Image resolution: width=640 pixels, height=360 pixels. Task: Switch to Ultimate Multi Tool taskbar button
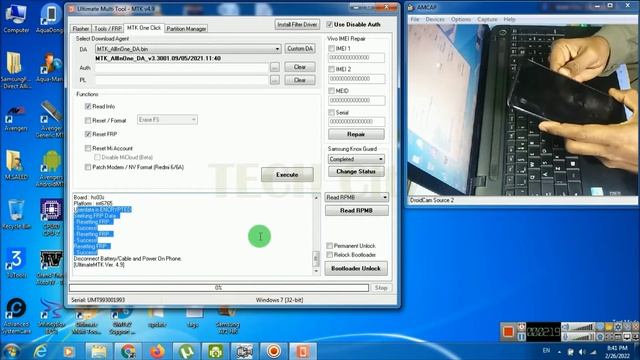coord(302,351)
